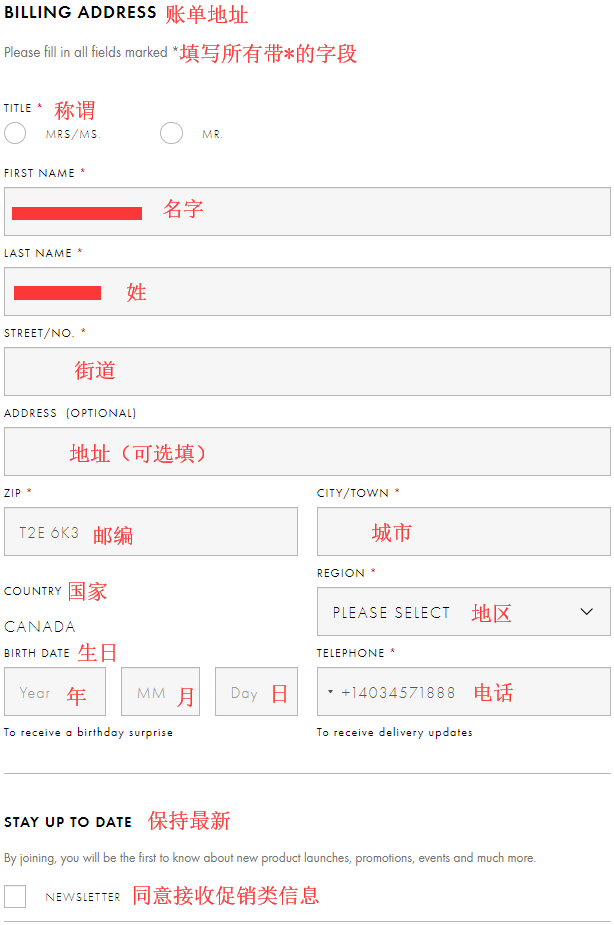Select the Mrs/Ms. title radio button
The image size is (614, 925).
pyautogui.click(x=15, y=133)
